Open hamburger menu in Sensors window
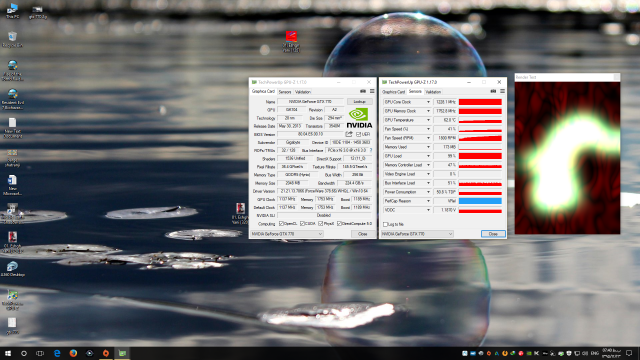Image resolution: width=640 pixels, height=360 pixels. tap(502, 91)
